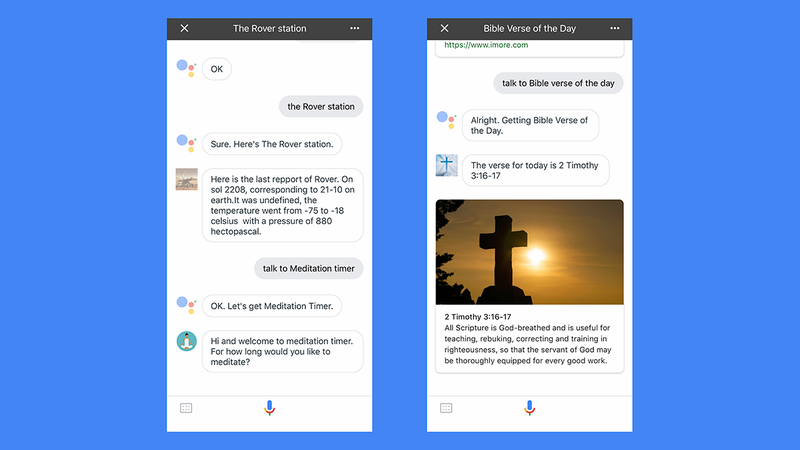Open the Rover station avatar thumbnail
This screenshot has width=800, height=450.
click(187, 179)
